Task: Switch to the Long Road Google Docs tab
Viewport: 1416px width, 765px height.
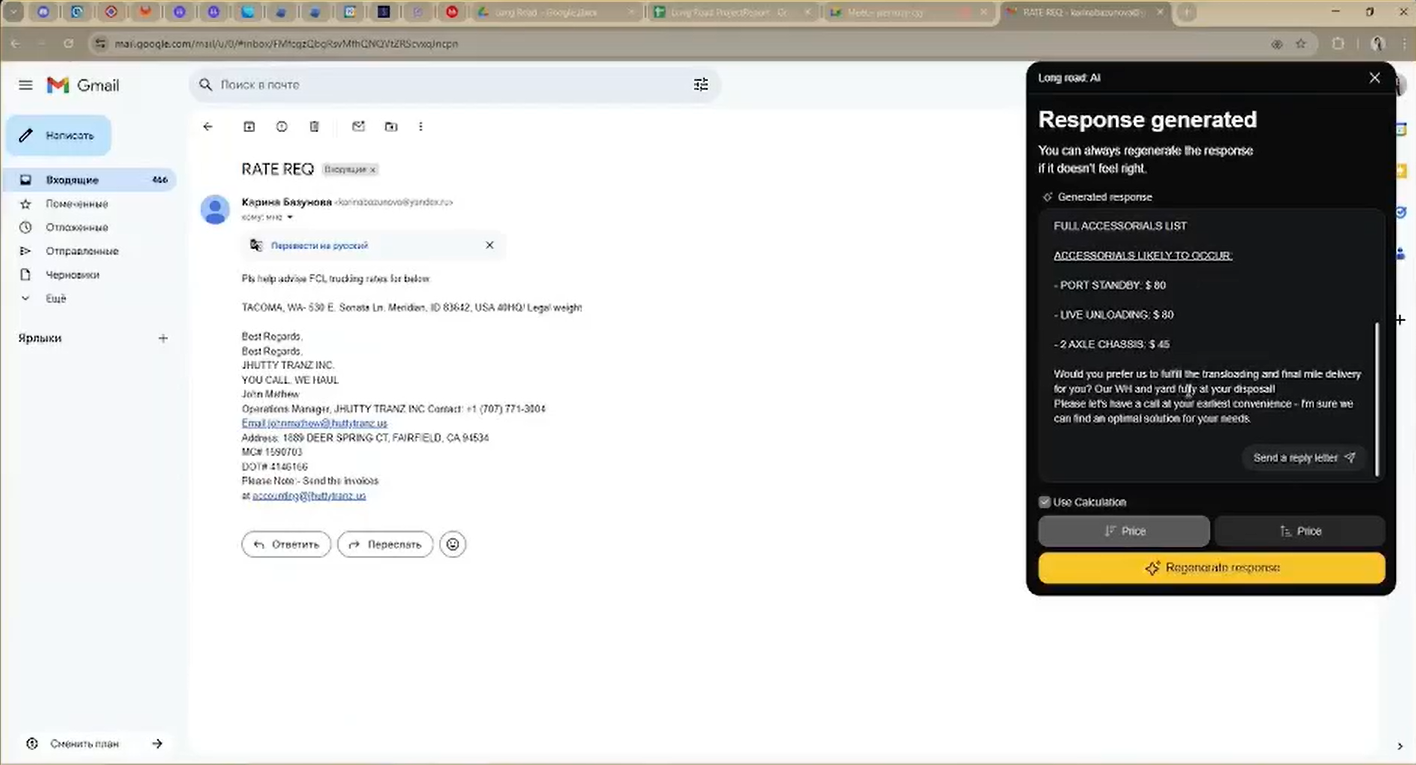Action: [x=554, y=13]
